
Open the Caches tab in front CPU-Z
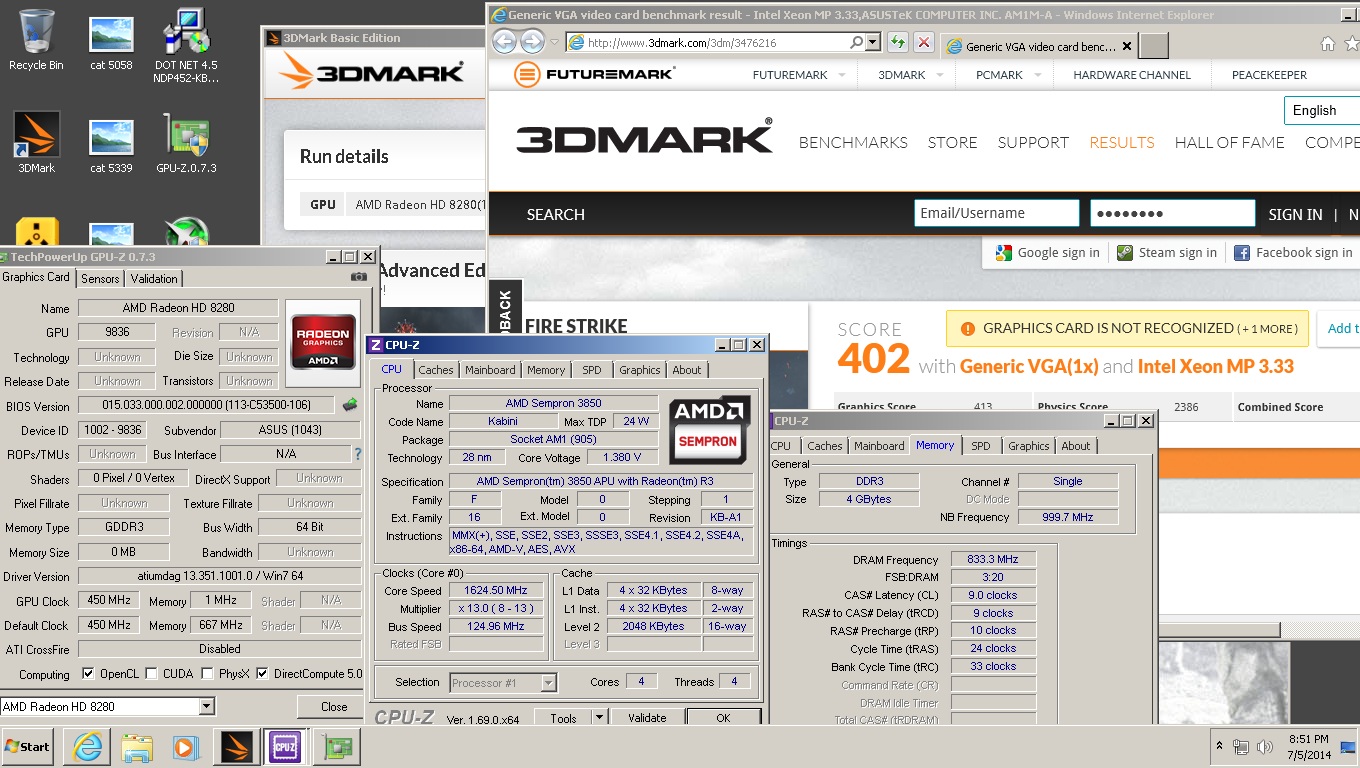pyautogui.click(x=436, y=370)
